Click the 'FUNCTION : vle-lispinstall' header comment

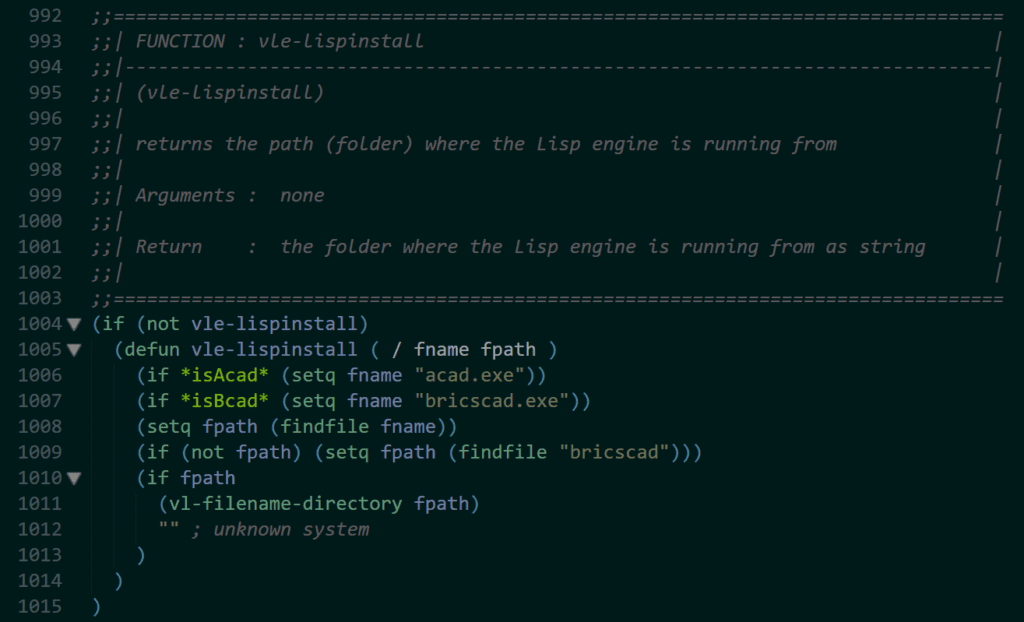click(x=280, y=41)
